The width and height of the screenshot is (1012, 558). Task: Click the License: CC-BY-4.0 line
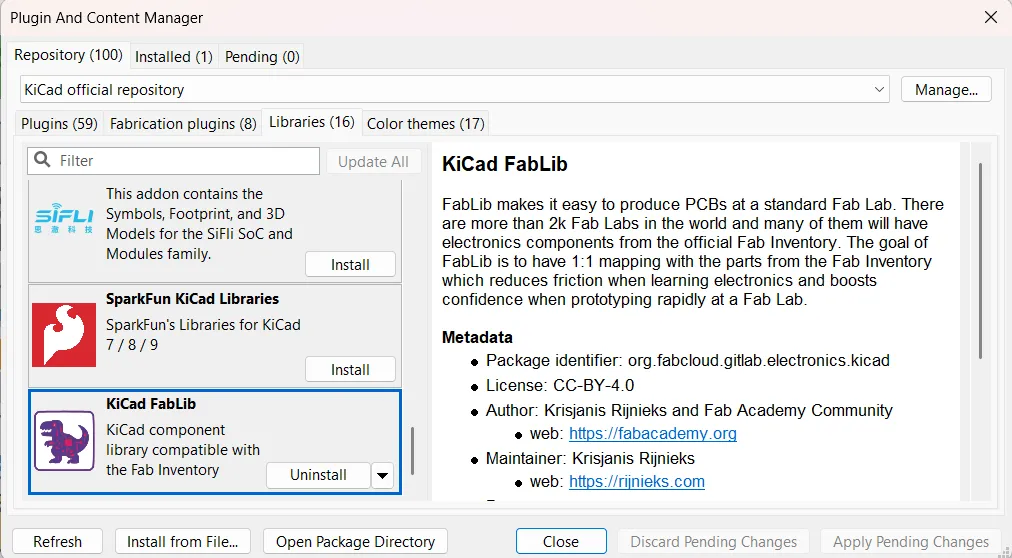click(560, 386)
